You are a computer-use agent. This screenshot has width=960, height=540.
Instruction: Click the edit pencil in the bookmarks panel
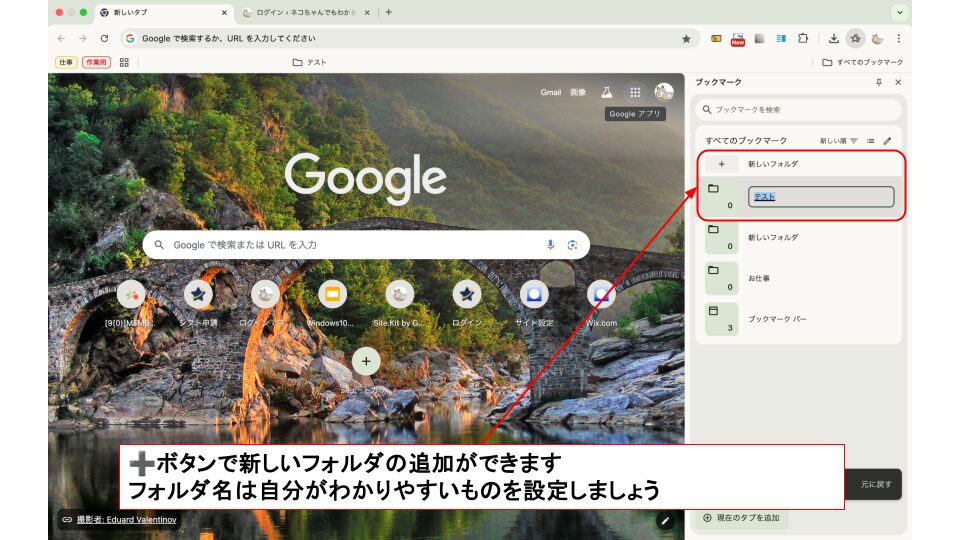(887, 141)
